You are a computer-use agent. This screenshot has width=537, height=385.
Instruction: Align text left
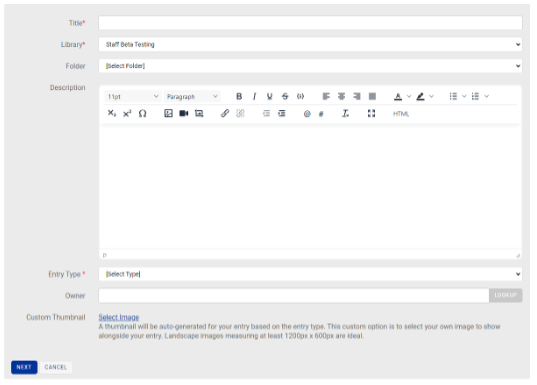click(326, 97)
